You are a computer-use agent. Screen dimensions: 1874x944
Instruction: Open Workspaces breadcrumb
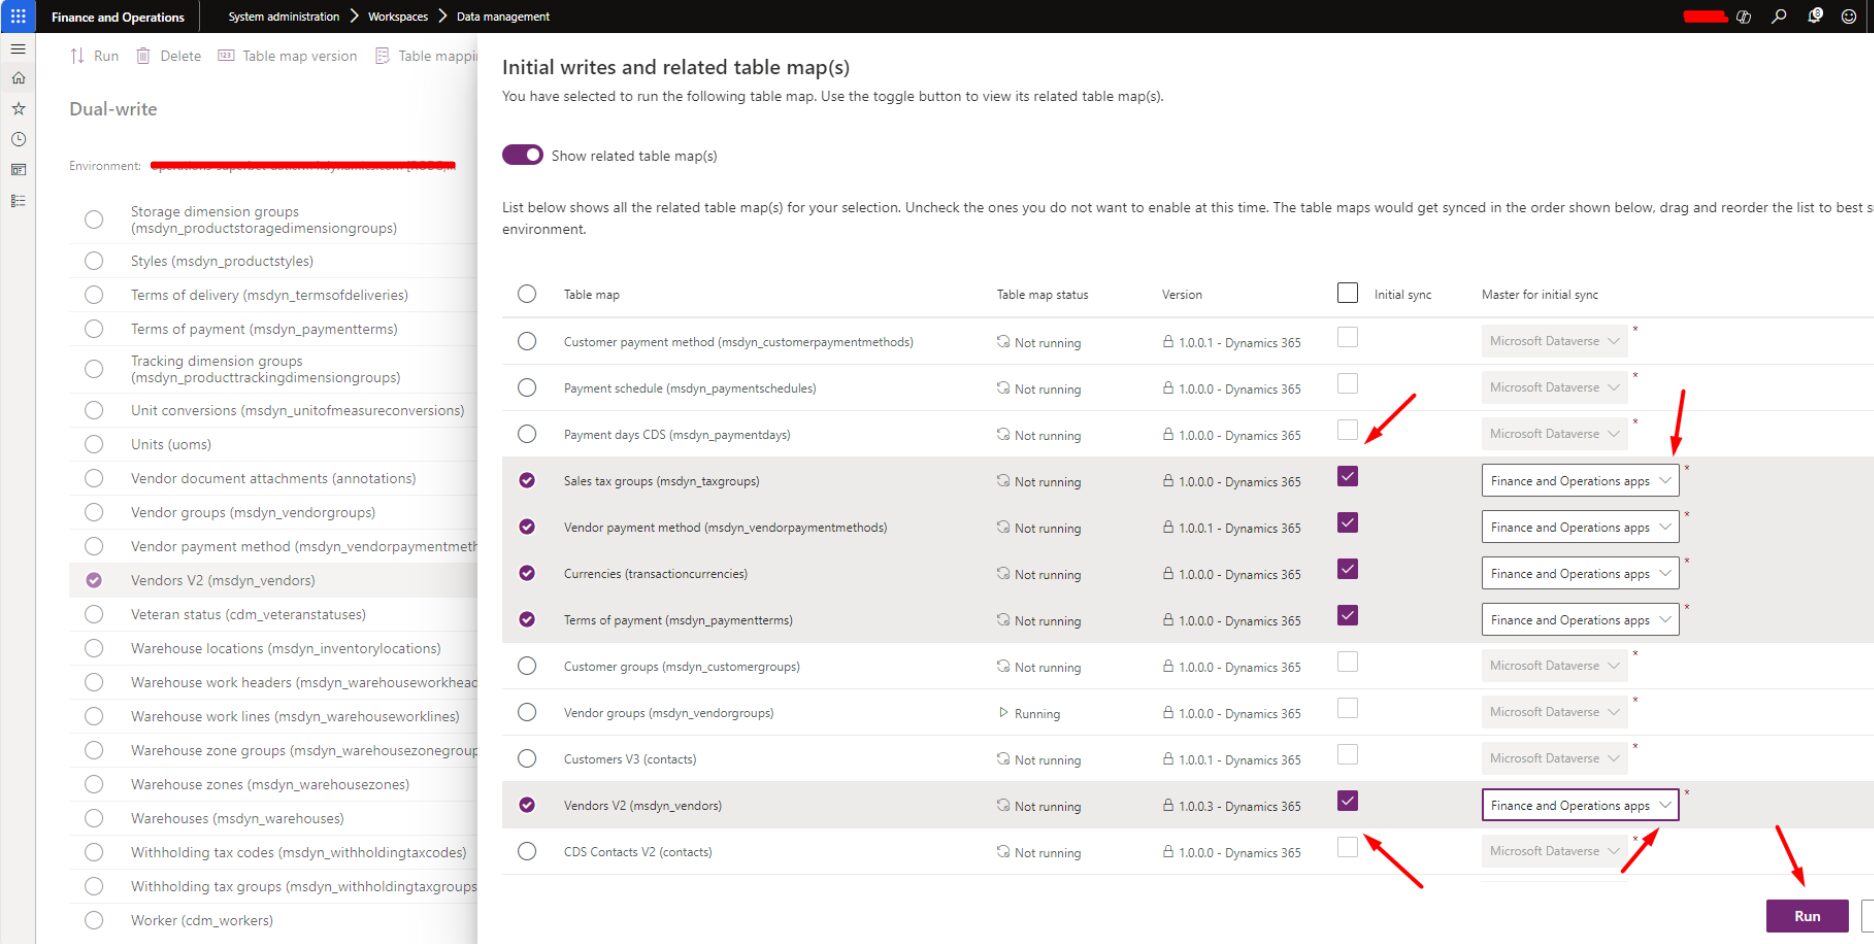pos(397,16)
